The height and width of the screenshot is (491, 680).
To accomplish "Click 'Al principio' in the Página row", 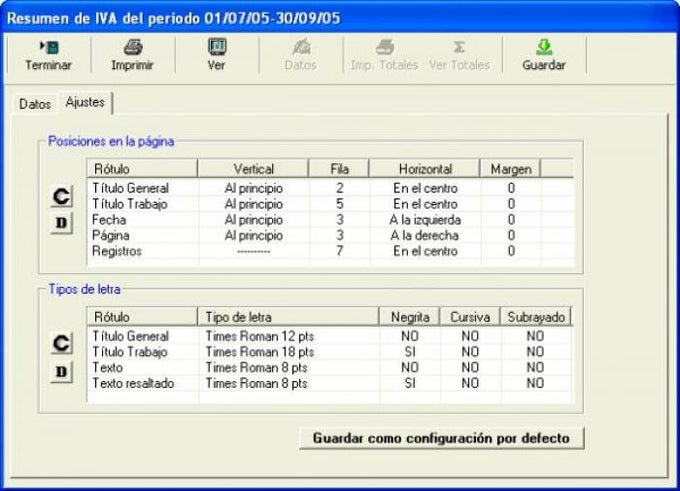I will pos(254,236).
